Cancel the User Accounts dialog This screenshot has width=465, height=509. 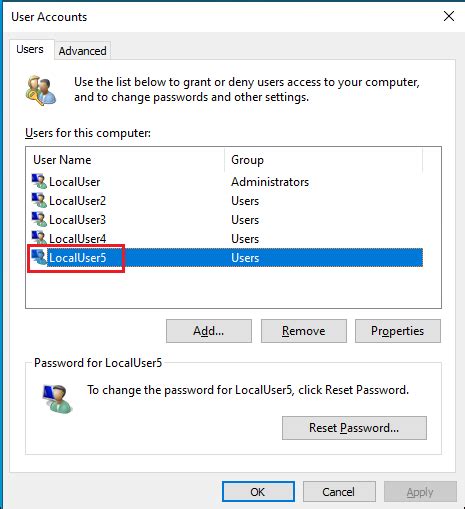(339, 492)
